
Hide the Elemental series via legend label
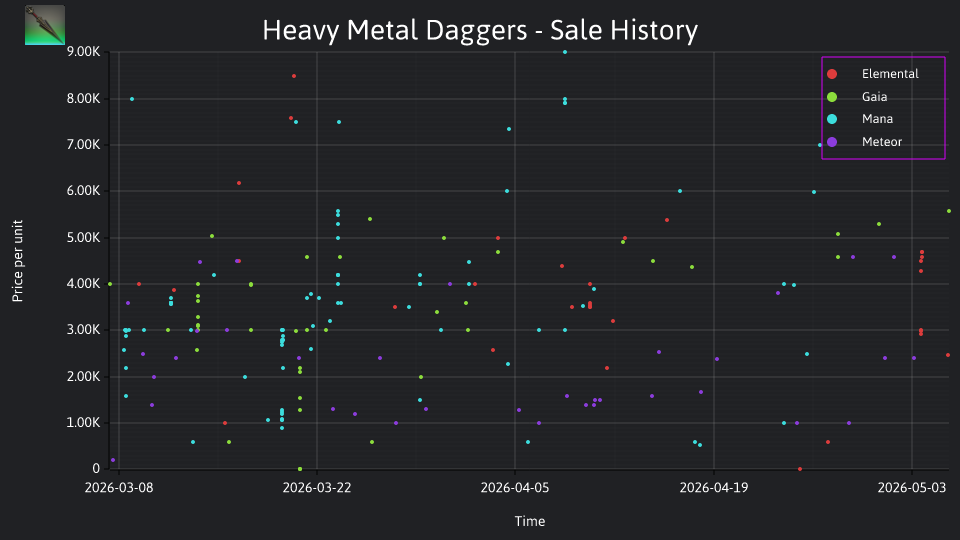coord(890,74)
